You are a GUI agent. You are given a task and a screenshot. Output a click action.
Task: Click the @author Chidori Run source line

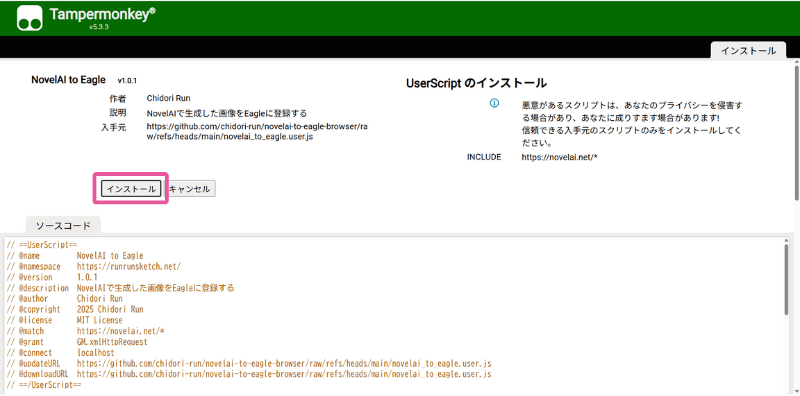tap(64, 299)
